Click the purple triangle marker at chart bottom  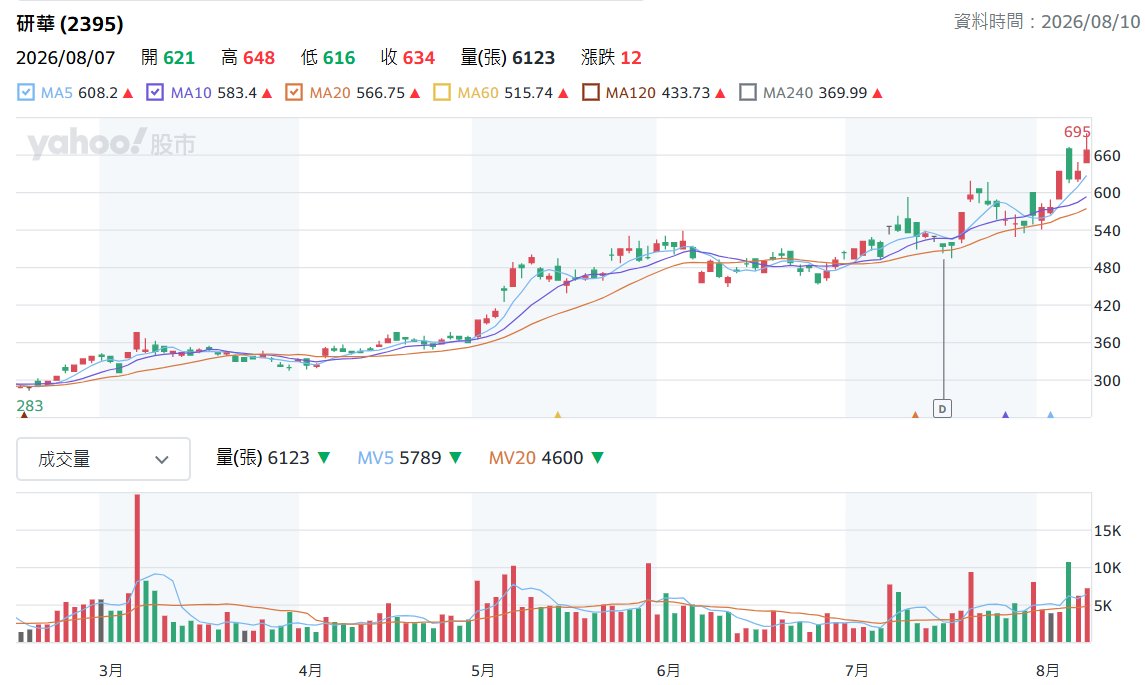pyautogui.click(x=1006, y=415)
